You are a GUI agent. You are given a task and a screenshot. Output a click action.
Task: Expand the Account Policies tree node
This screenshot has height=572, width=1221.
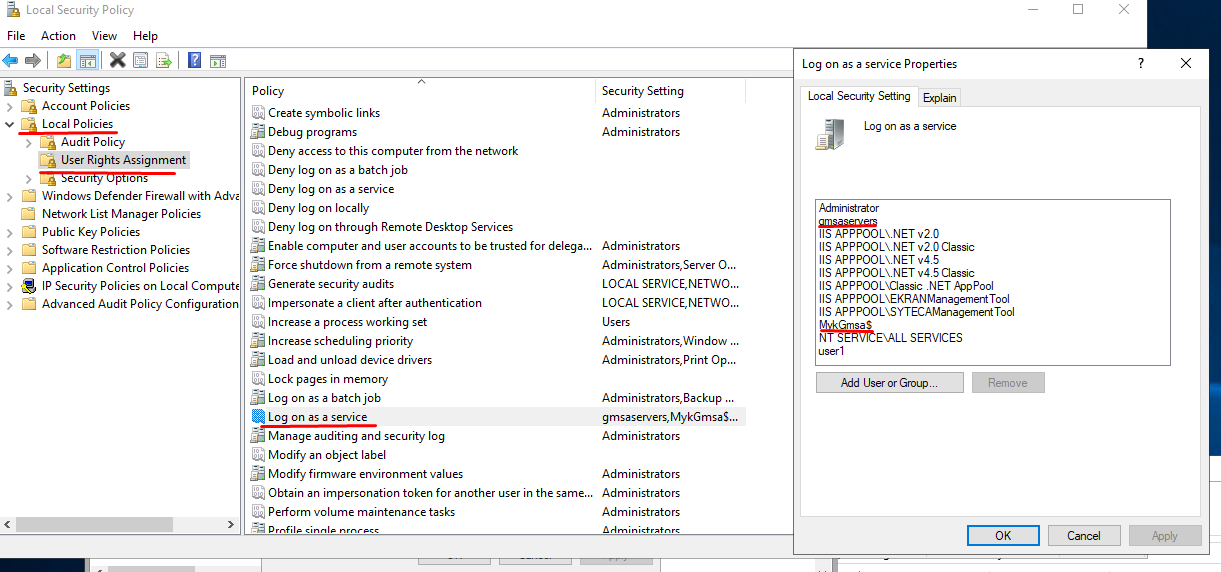click(x=10, y=106)
